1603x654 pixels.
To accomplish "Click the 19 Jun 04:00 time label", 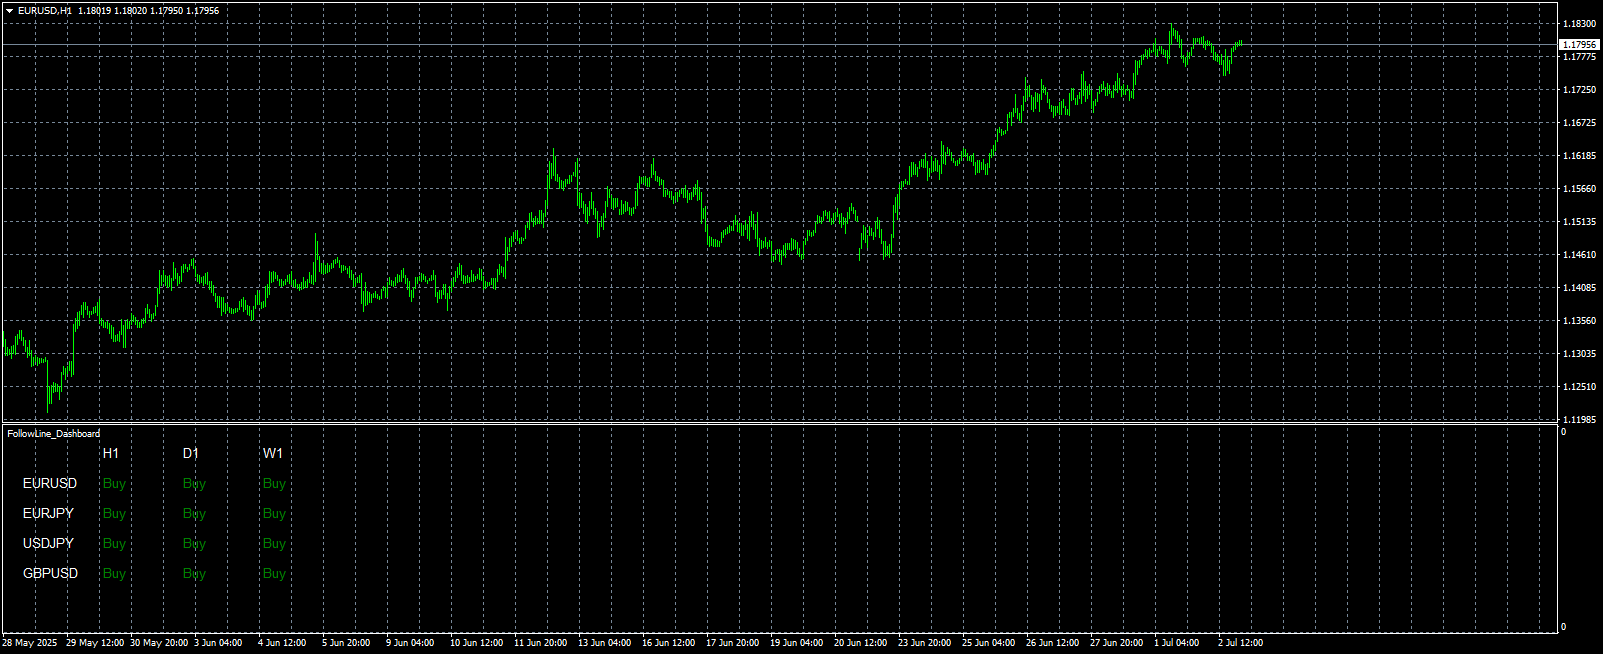I will [797, 643].
